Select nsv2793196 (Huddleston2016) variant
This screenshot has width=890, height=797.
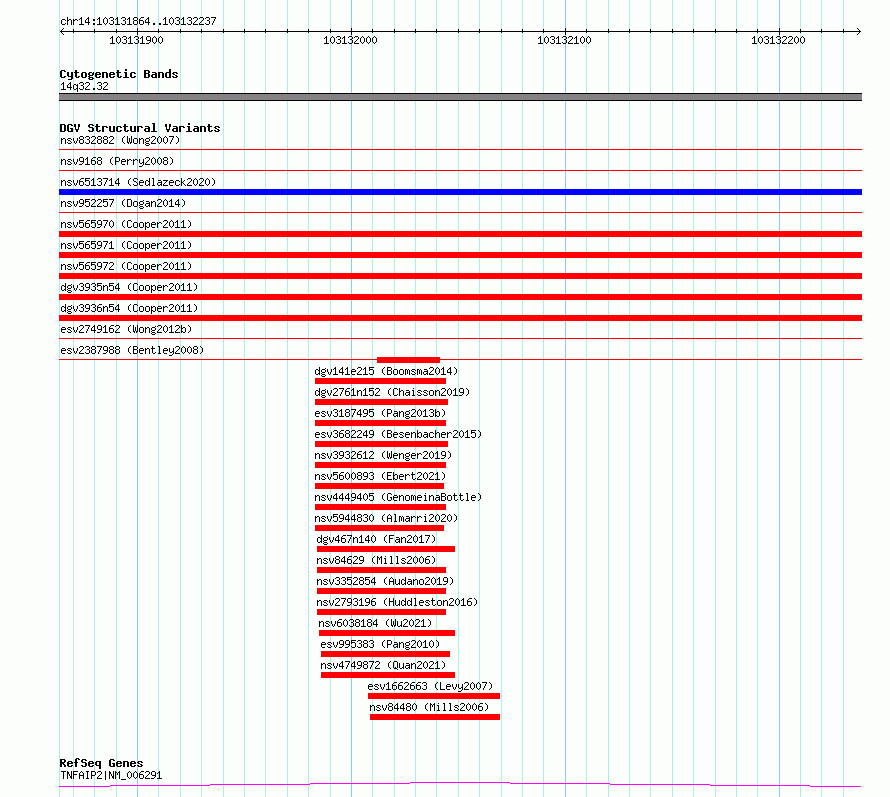(x=397, y=602)
